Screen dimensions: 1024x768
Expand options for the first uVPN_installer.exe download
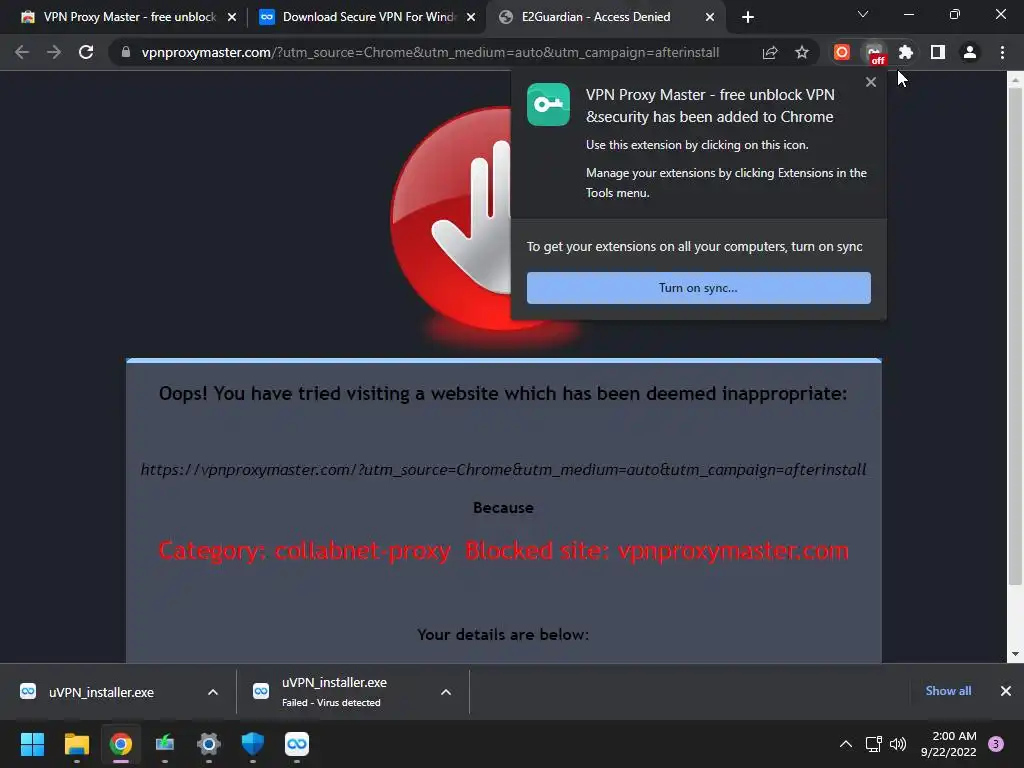point(213,692)
